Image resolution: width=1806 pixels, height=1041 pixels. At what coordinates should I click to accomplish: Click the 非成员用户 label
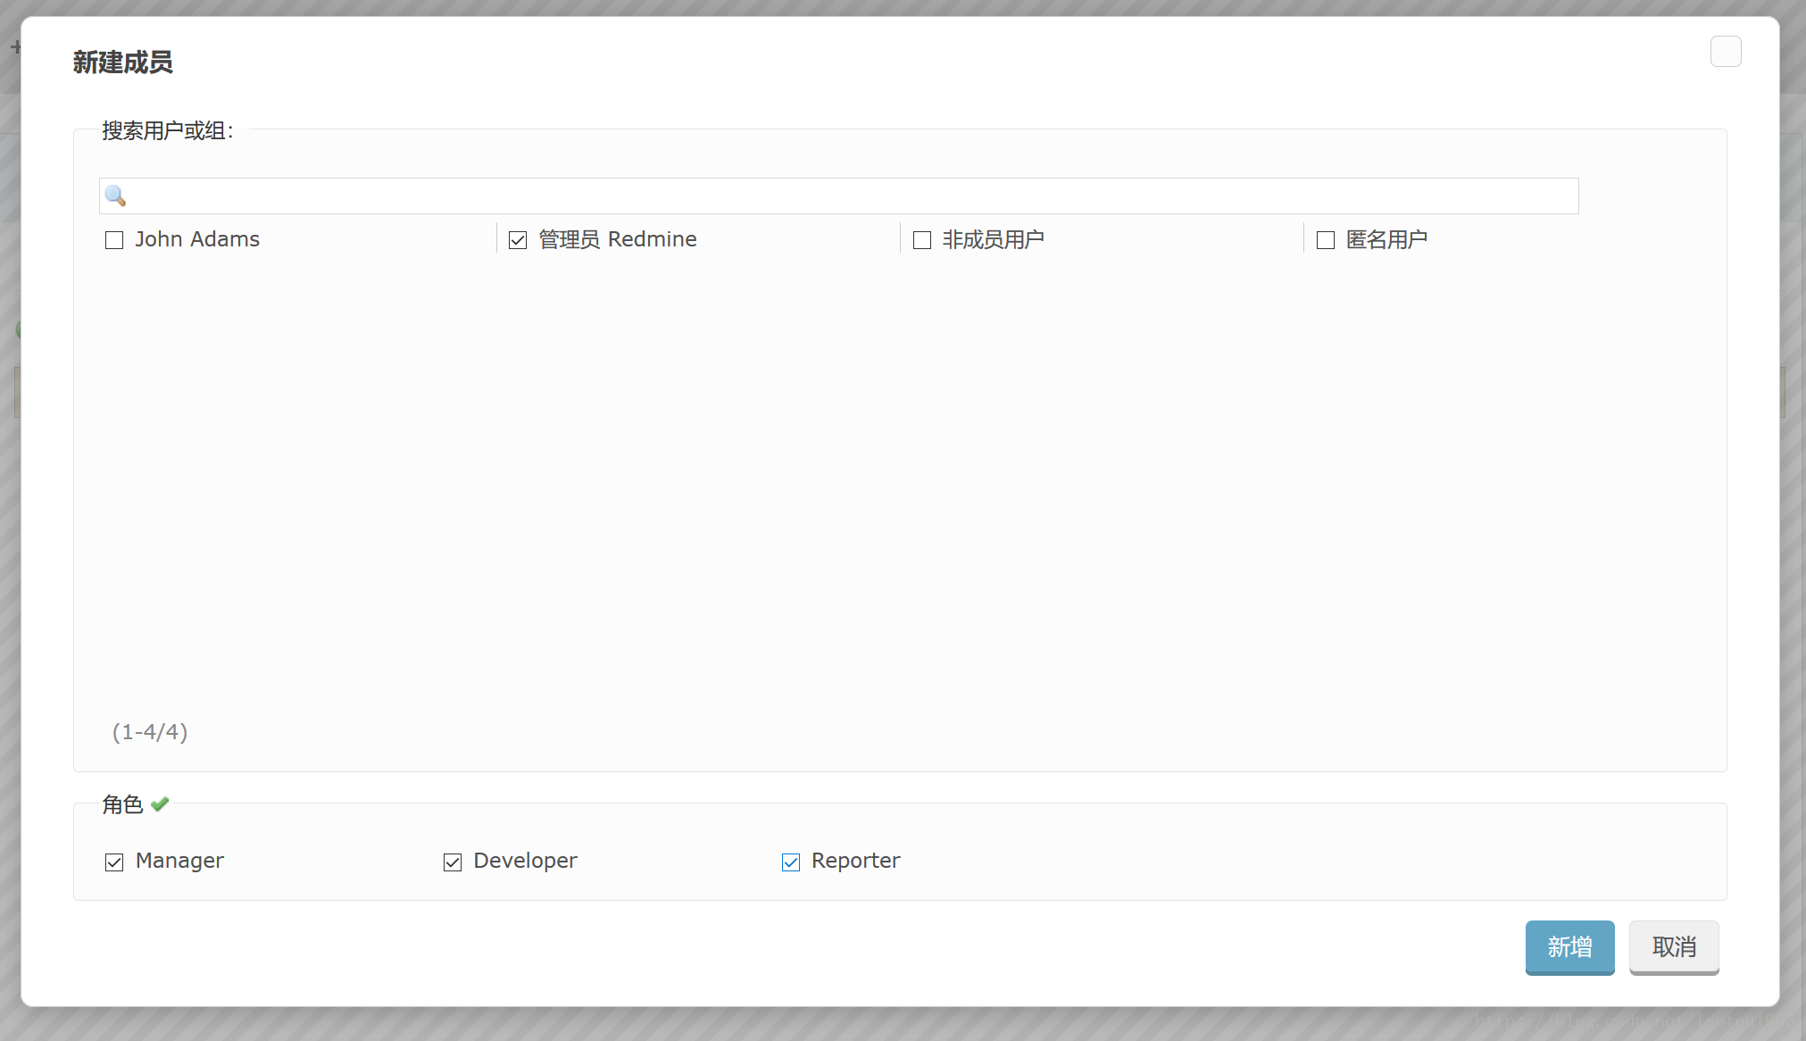pyautogui.click(x=993, y=240)
